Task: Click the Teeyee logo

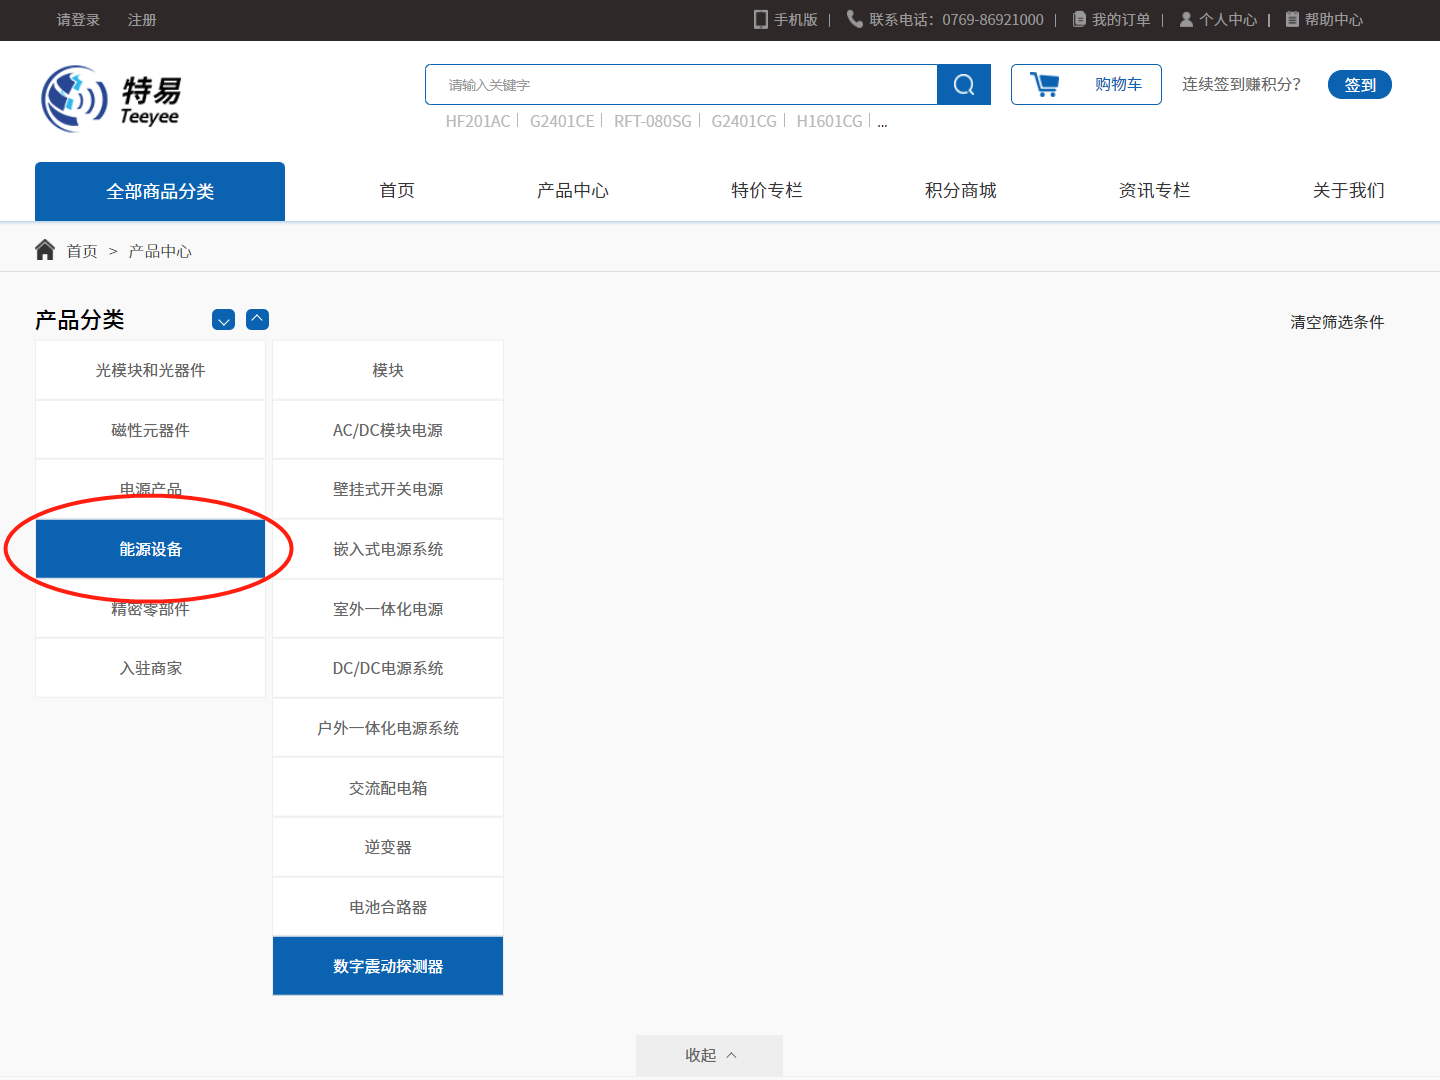Action: point(111,99)
